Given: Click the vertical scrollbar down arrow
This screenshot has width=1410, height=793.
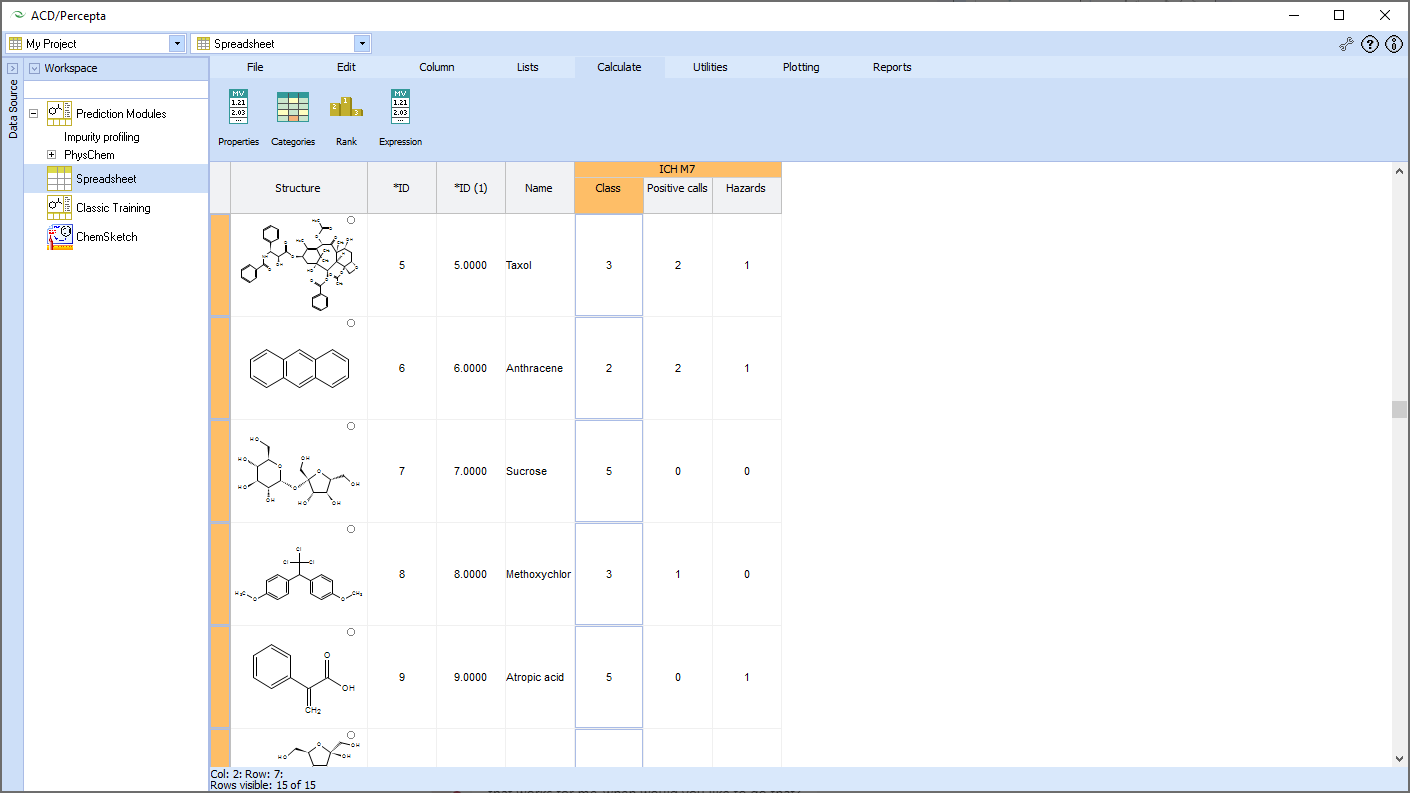Looking at the screenshot, I should point(1399,759).
